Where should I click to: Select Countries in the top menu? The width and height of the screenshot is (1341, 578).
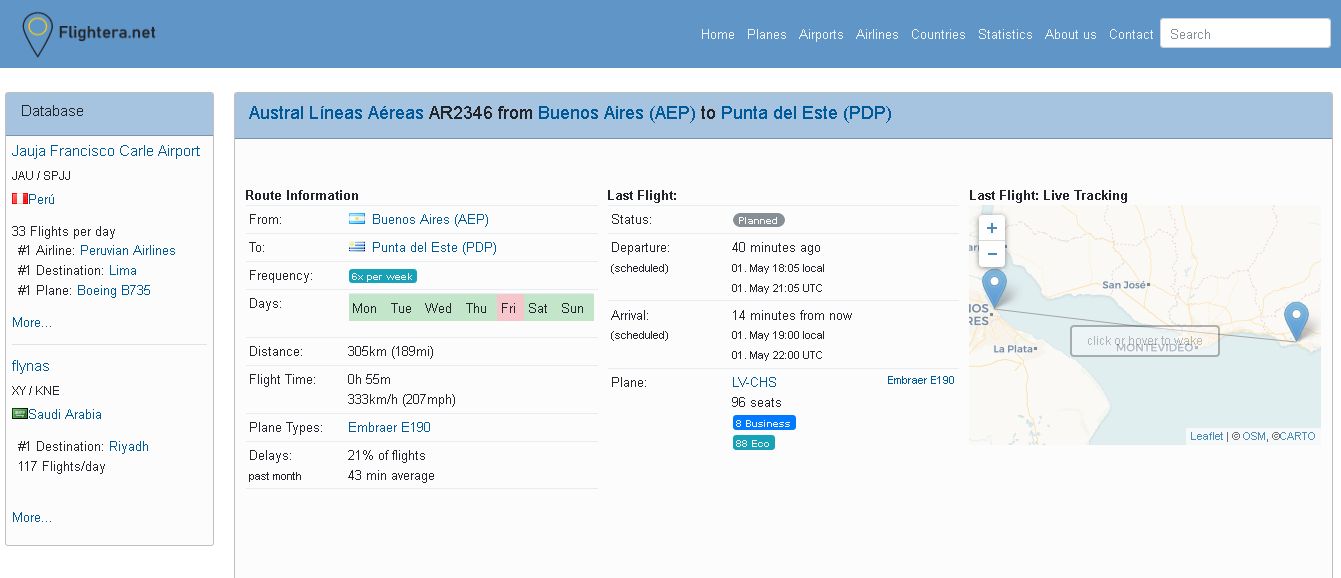(938, 34)
